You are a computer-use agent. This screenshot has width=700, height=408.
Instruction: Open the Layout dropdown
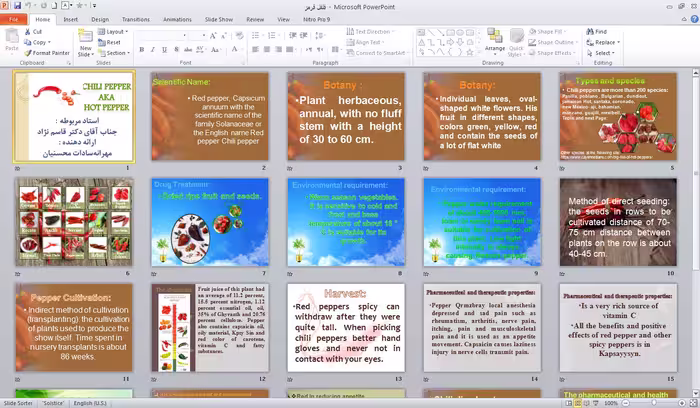pyautogui.click(x=112, y=32)
